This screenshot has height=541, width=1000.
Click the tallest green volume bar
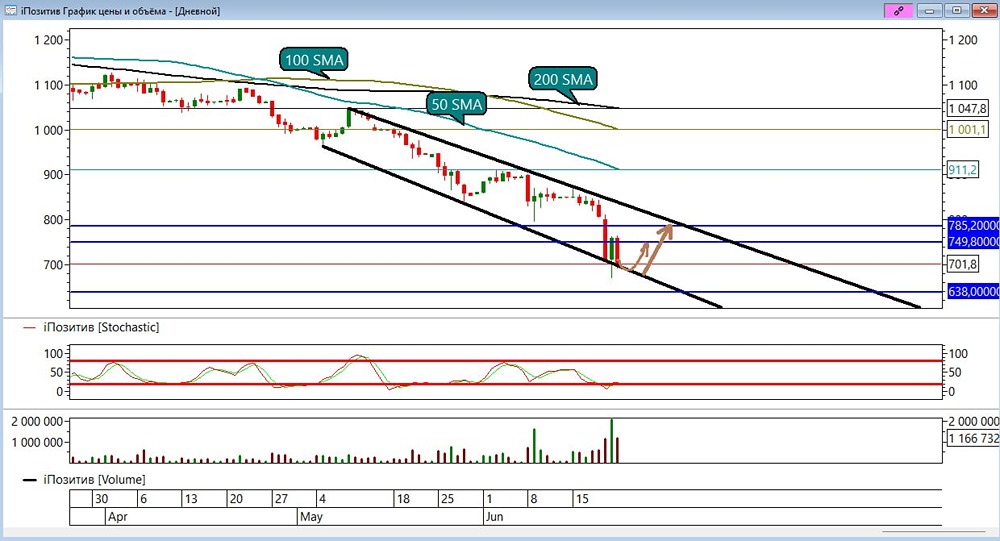point(612,441)
